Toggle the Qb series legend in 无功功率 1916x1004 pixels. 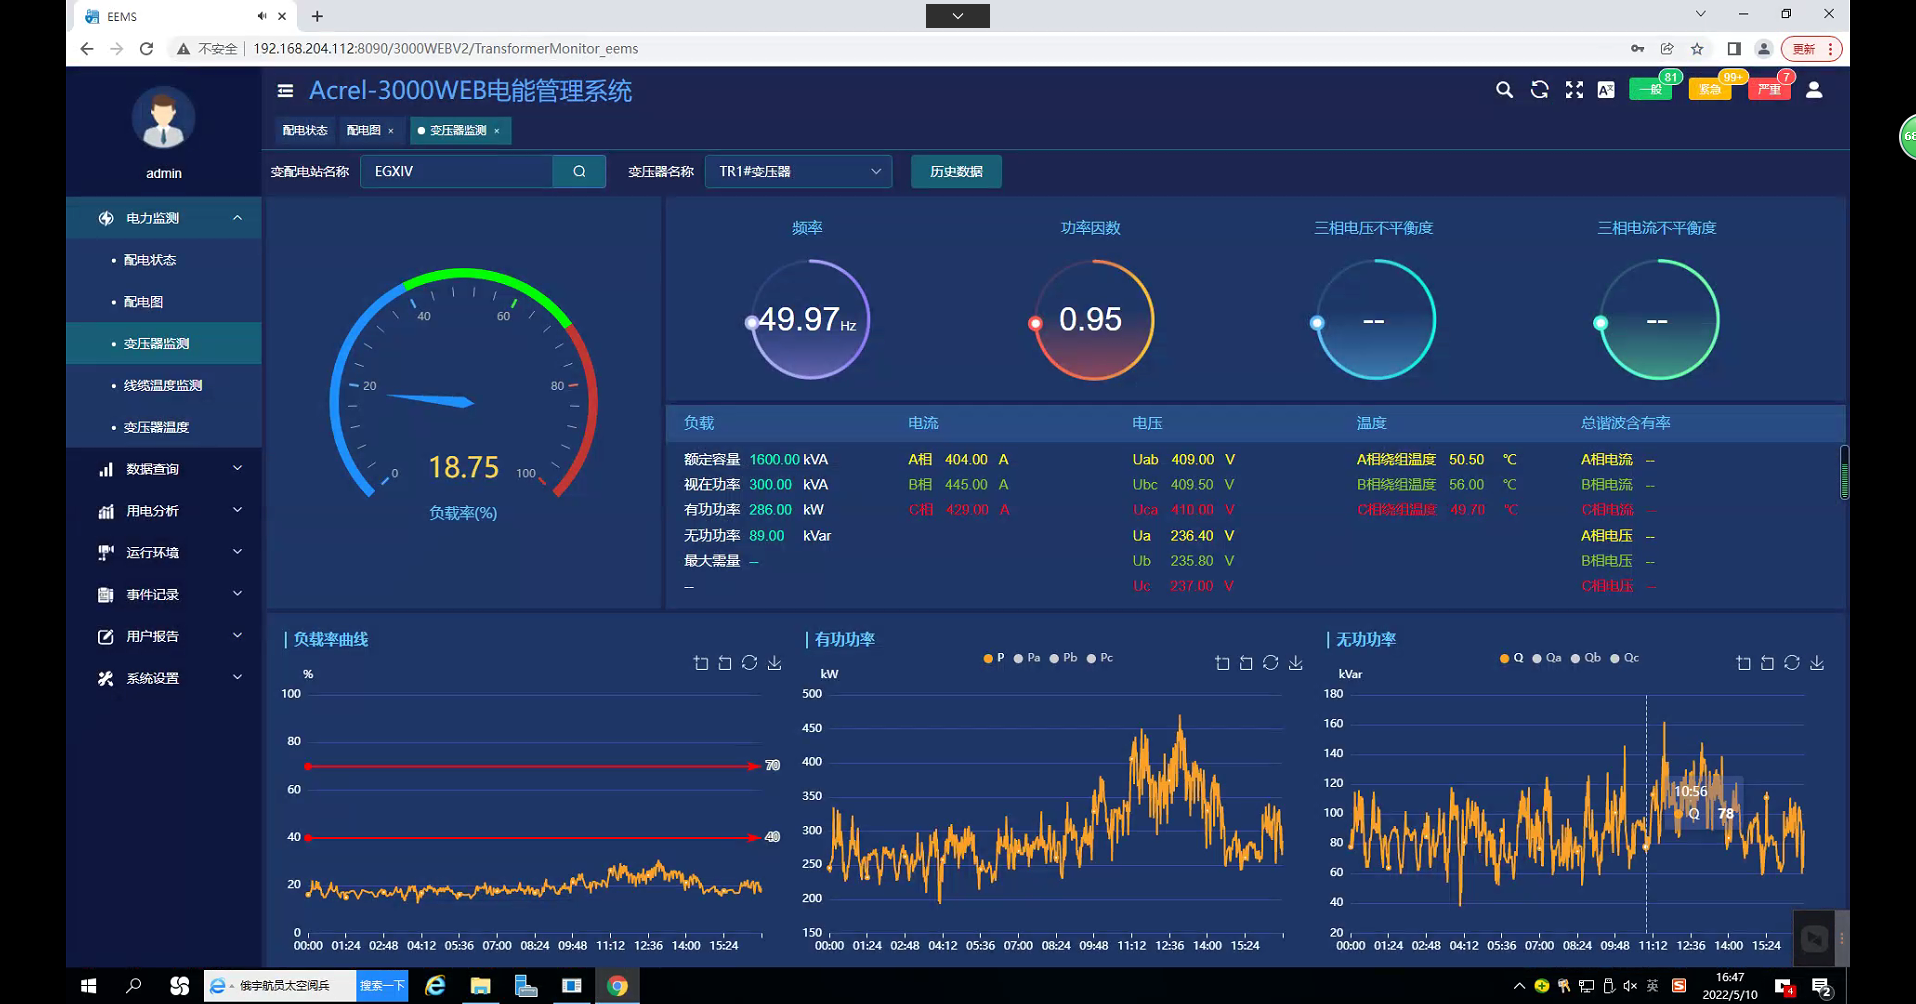click(x=1585, y=658)
